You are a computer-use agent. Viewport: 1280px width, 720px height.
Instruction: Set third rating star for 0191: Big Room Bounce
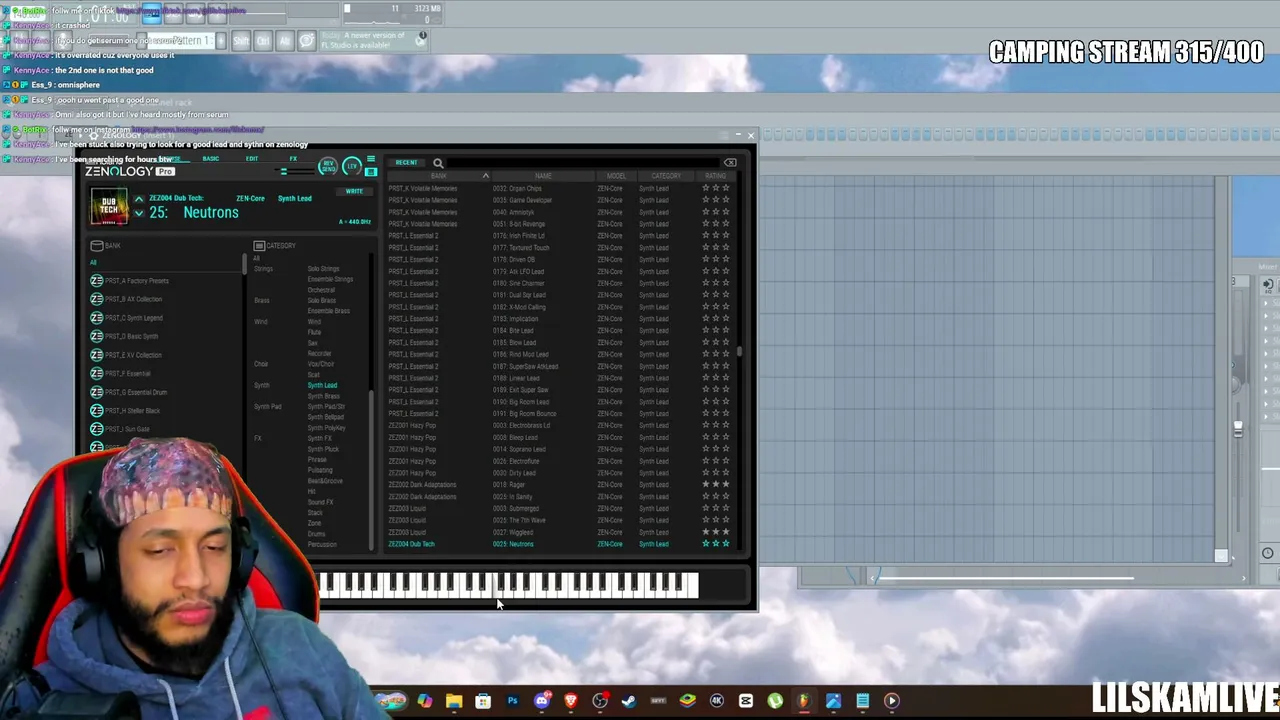tap(726, 414)
